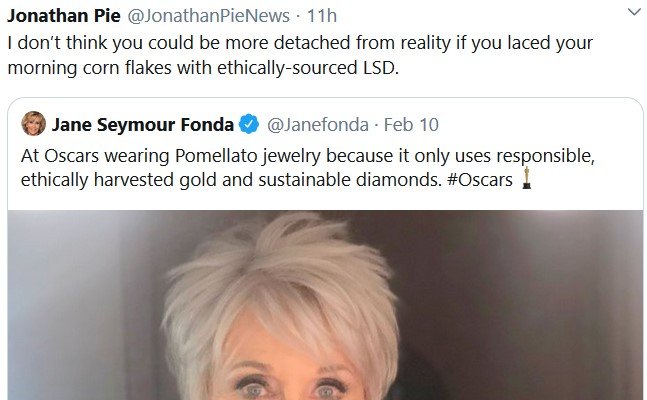Click Jane Fonda's small profile avatar
The height and width of the screenshot is (400, 647).
[33, 124]
